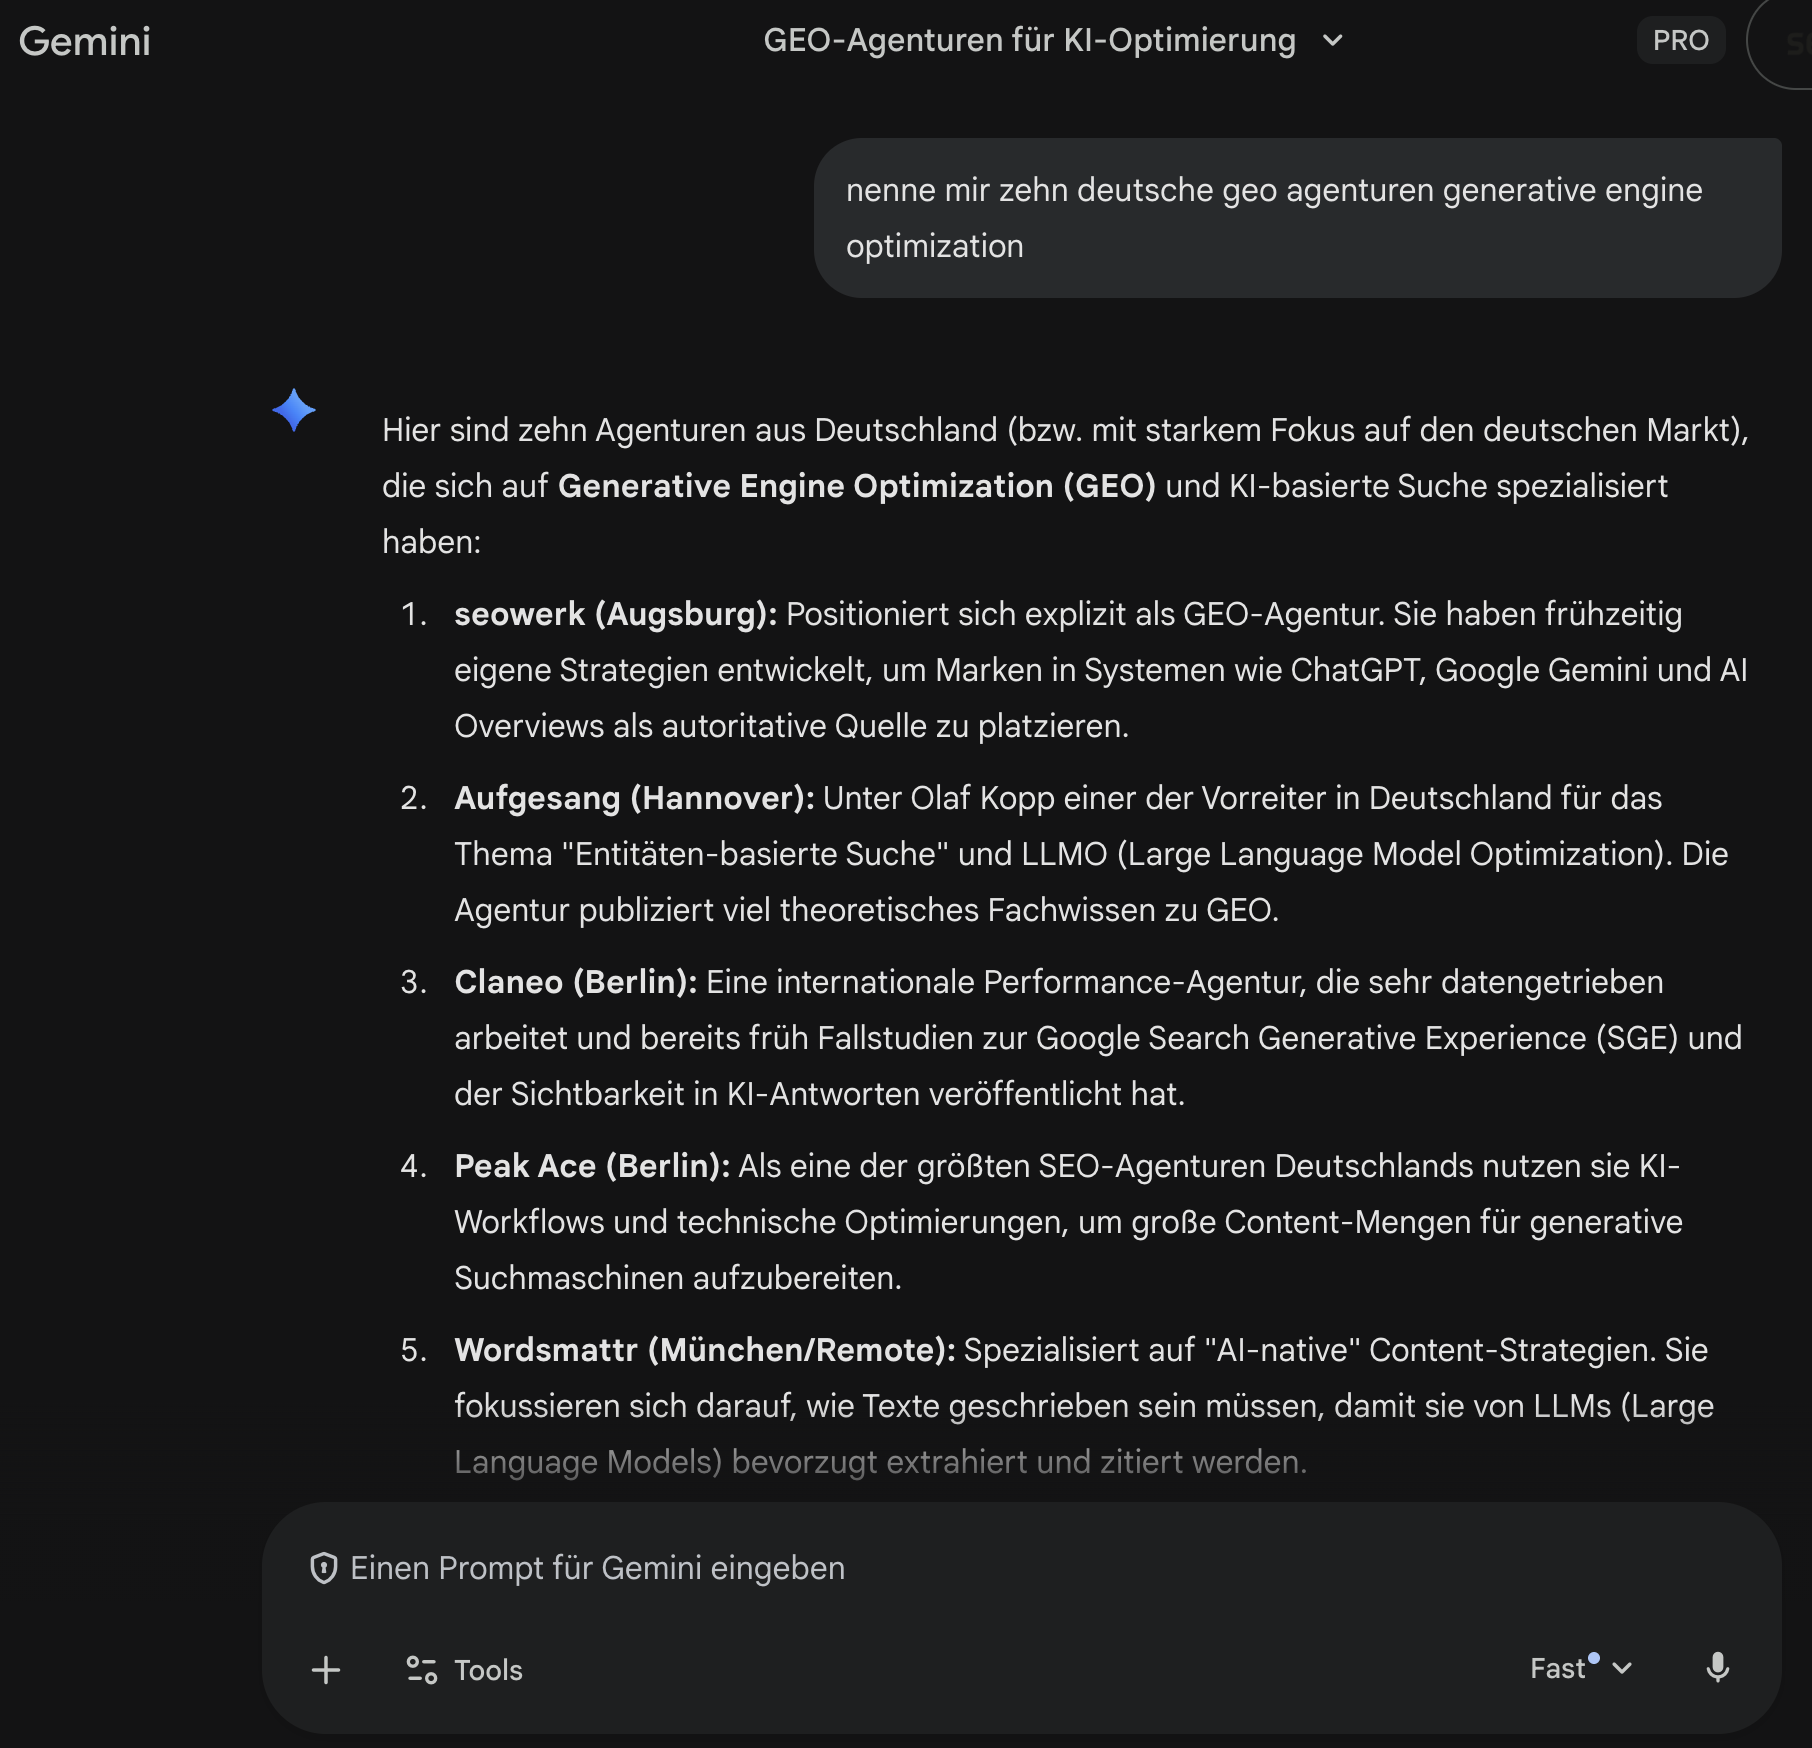The width and height of the screenshot is (1812, 1748).
Task: Select the PRO badge
Action: (x=1681, y=40)
